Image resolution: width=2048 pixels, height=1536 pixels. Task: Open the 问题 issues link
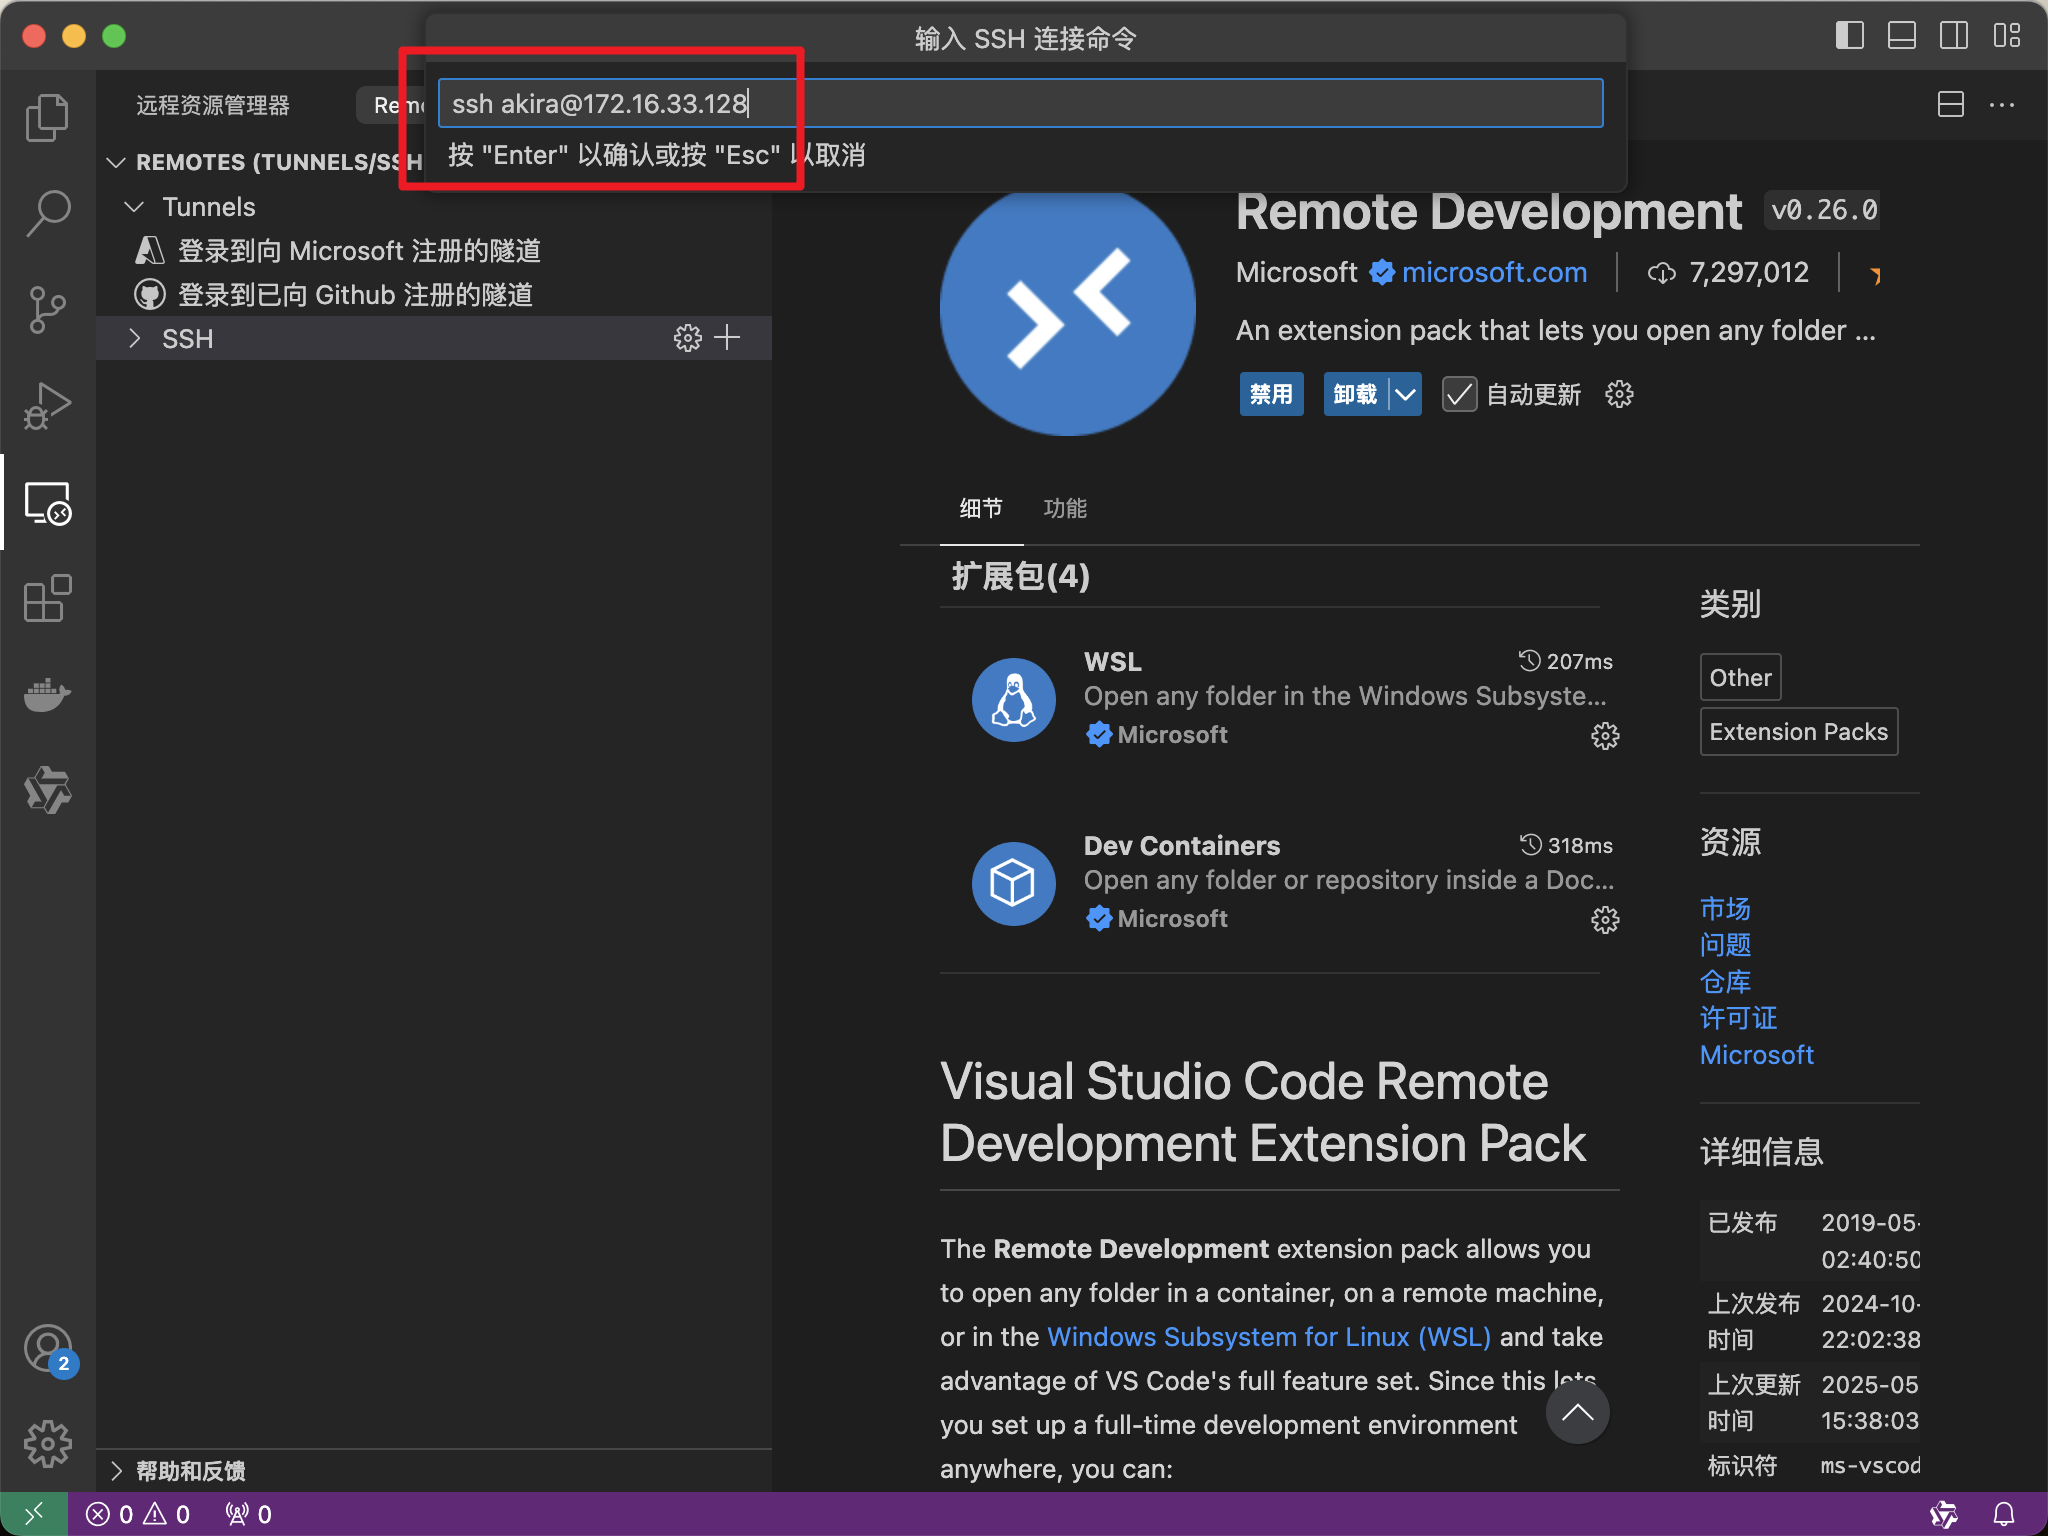point(1725,945)
